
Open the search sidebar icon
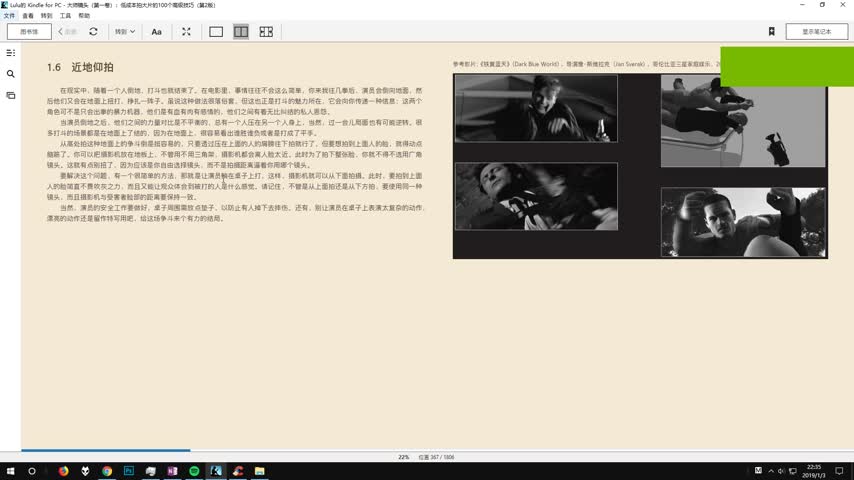10,74
